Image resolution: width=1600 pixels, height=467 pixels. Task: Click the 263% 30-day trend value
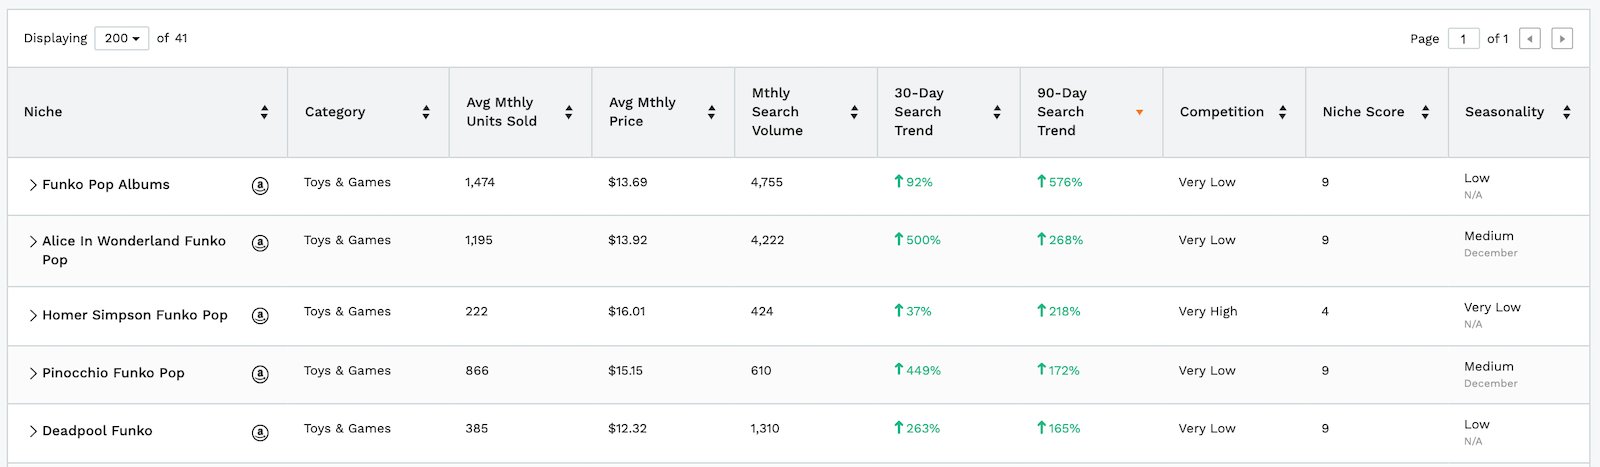click(917, 428)
